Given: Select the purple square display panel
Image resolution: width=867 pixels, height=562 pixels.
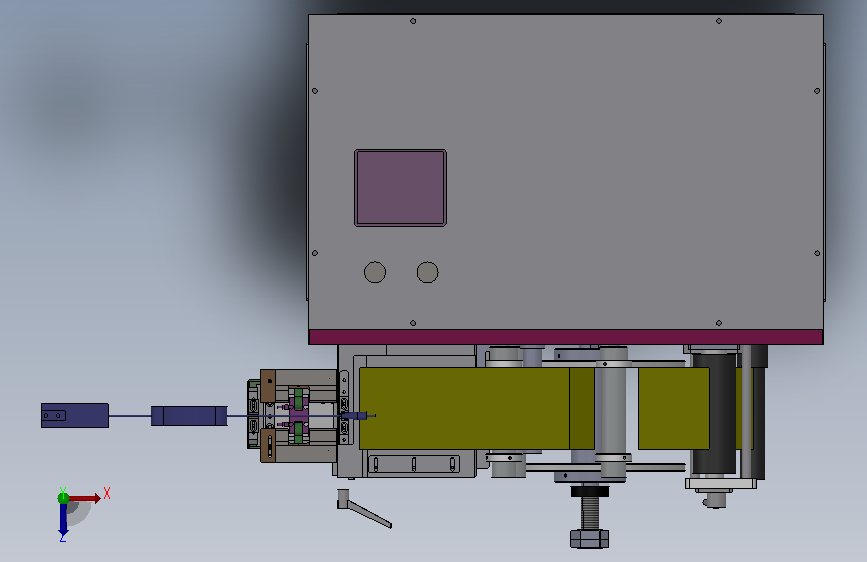Looking at the screenshot, I should click(x=400, y=188).
